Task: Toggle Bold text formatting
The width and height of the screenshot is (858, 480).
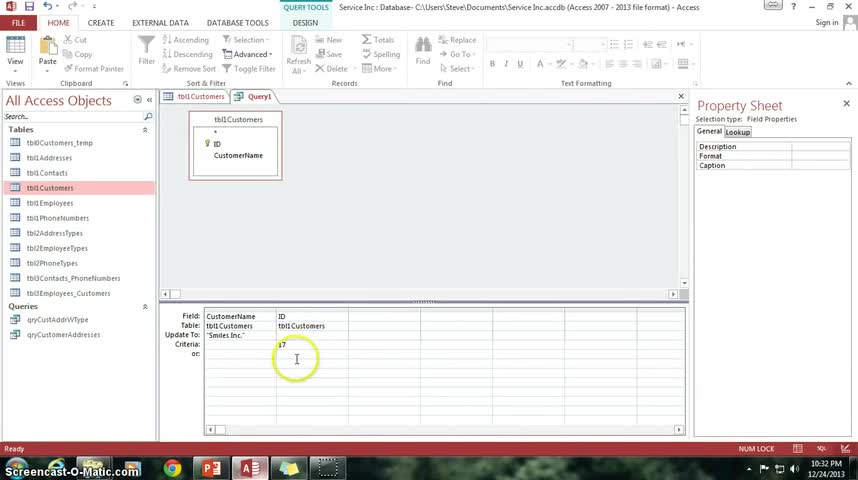Action: coord(492,64)
